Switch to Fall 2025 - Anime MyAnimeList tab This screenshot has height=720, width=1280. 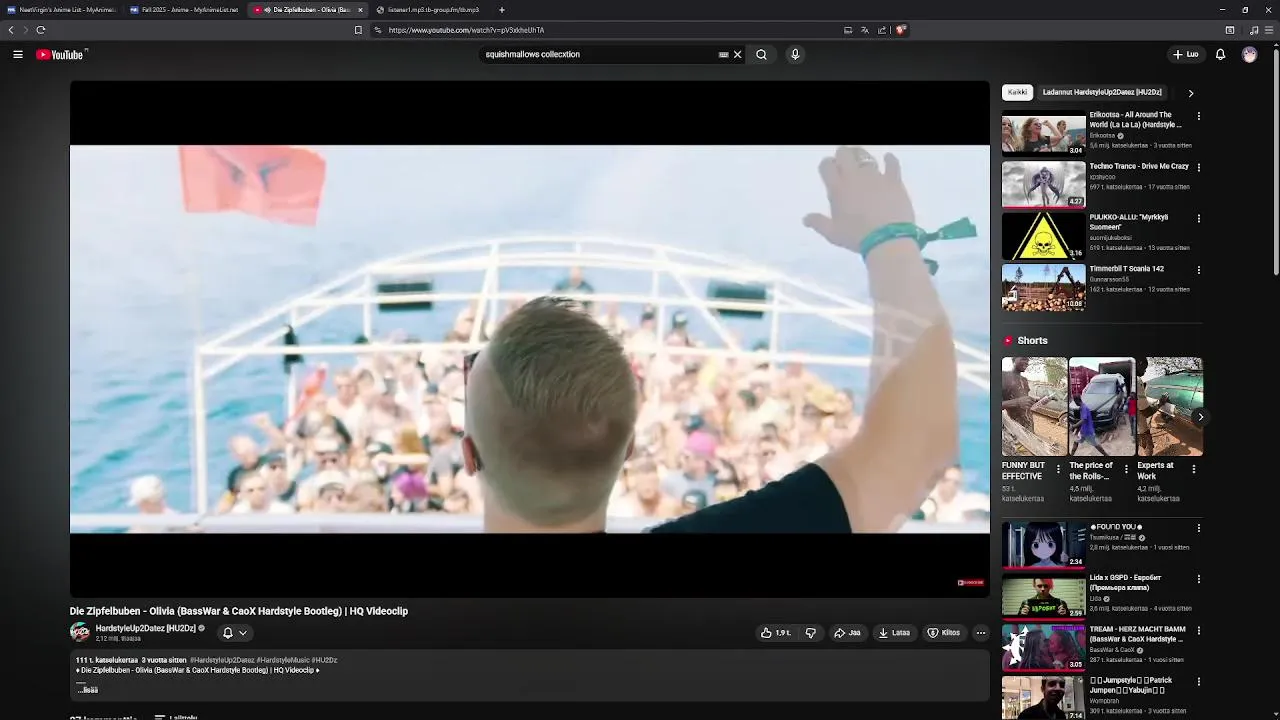184,10
